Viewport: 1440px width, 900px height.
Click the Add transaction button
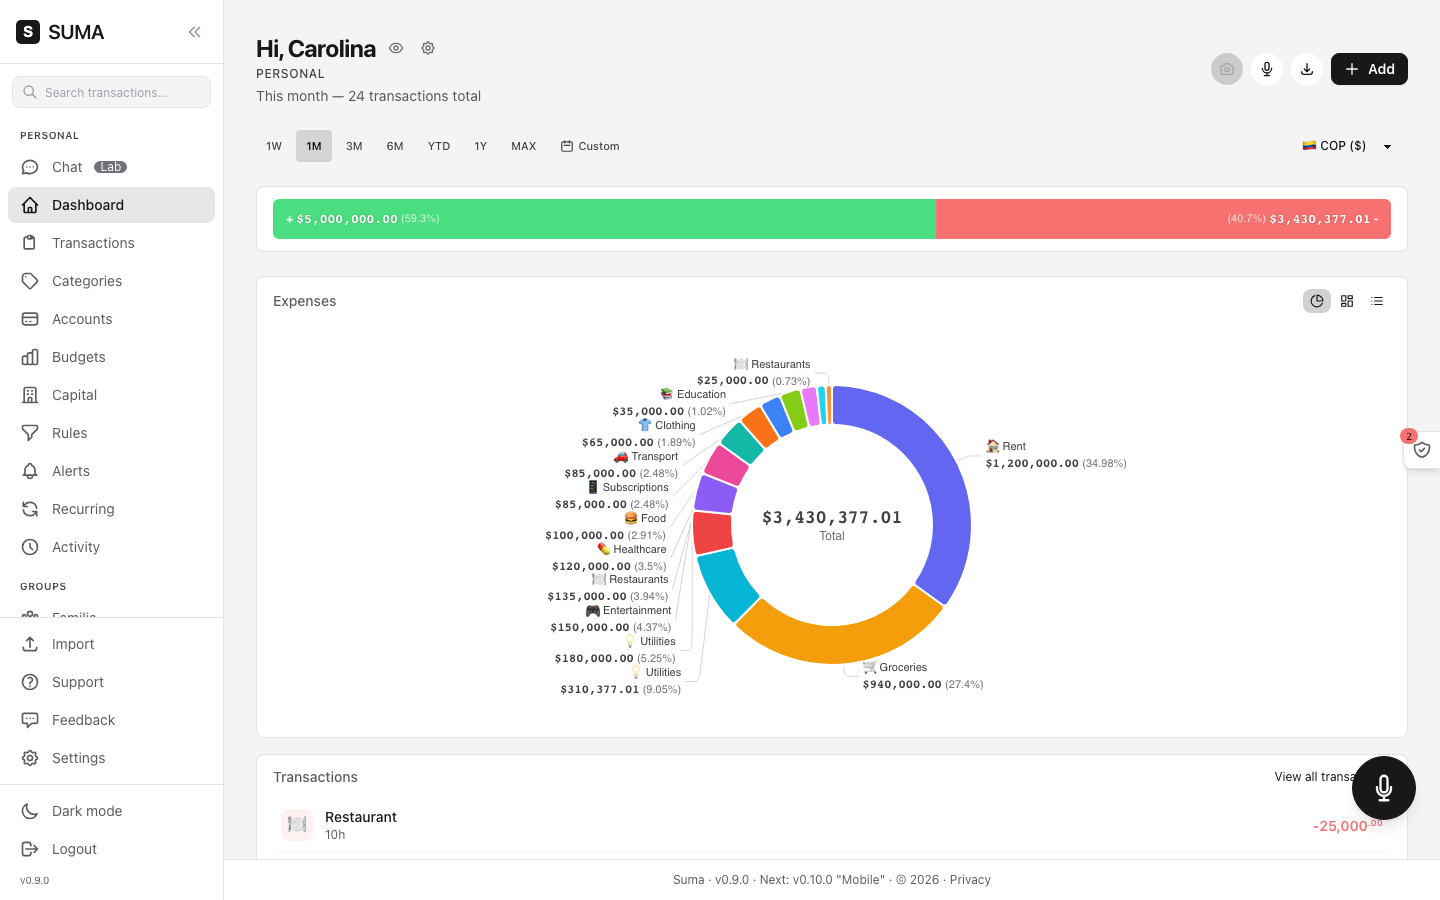(x=1369, y=69)
